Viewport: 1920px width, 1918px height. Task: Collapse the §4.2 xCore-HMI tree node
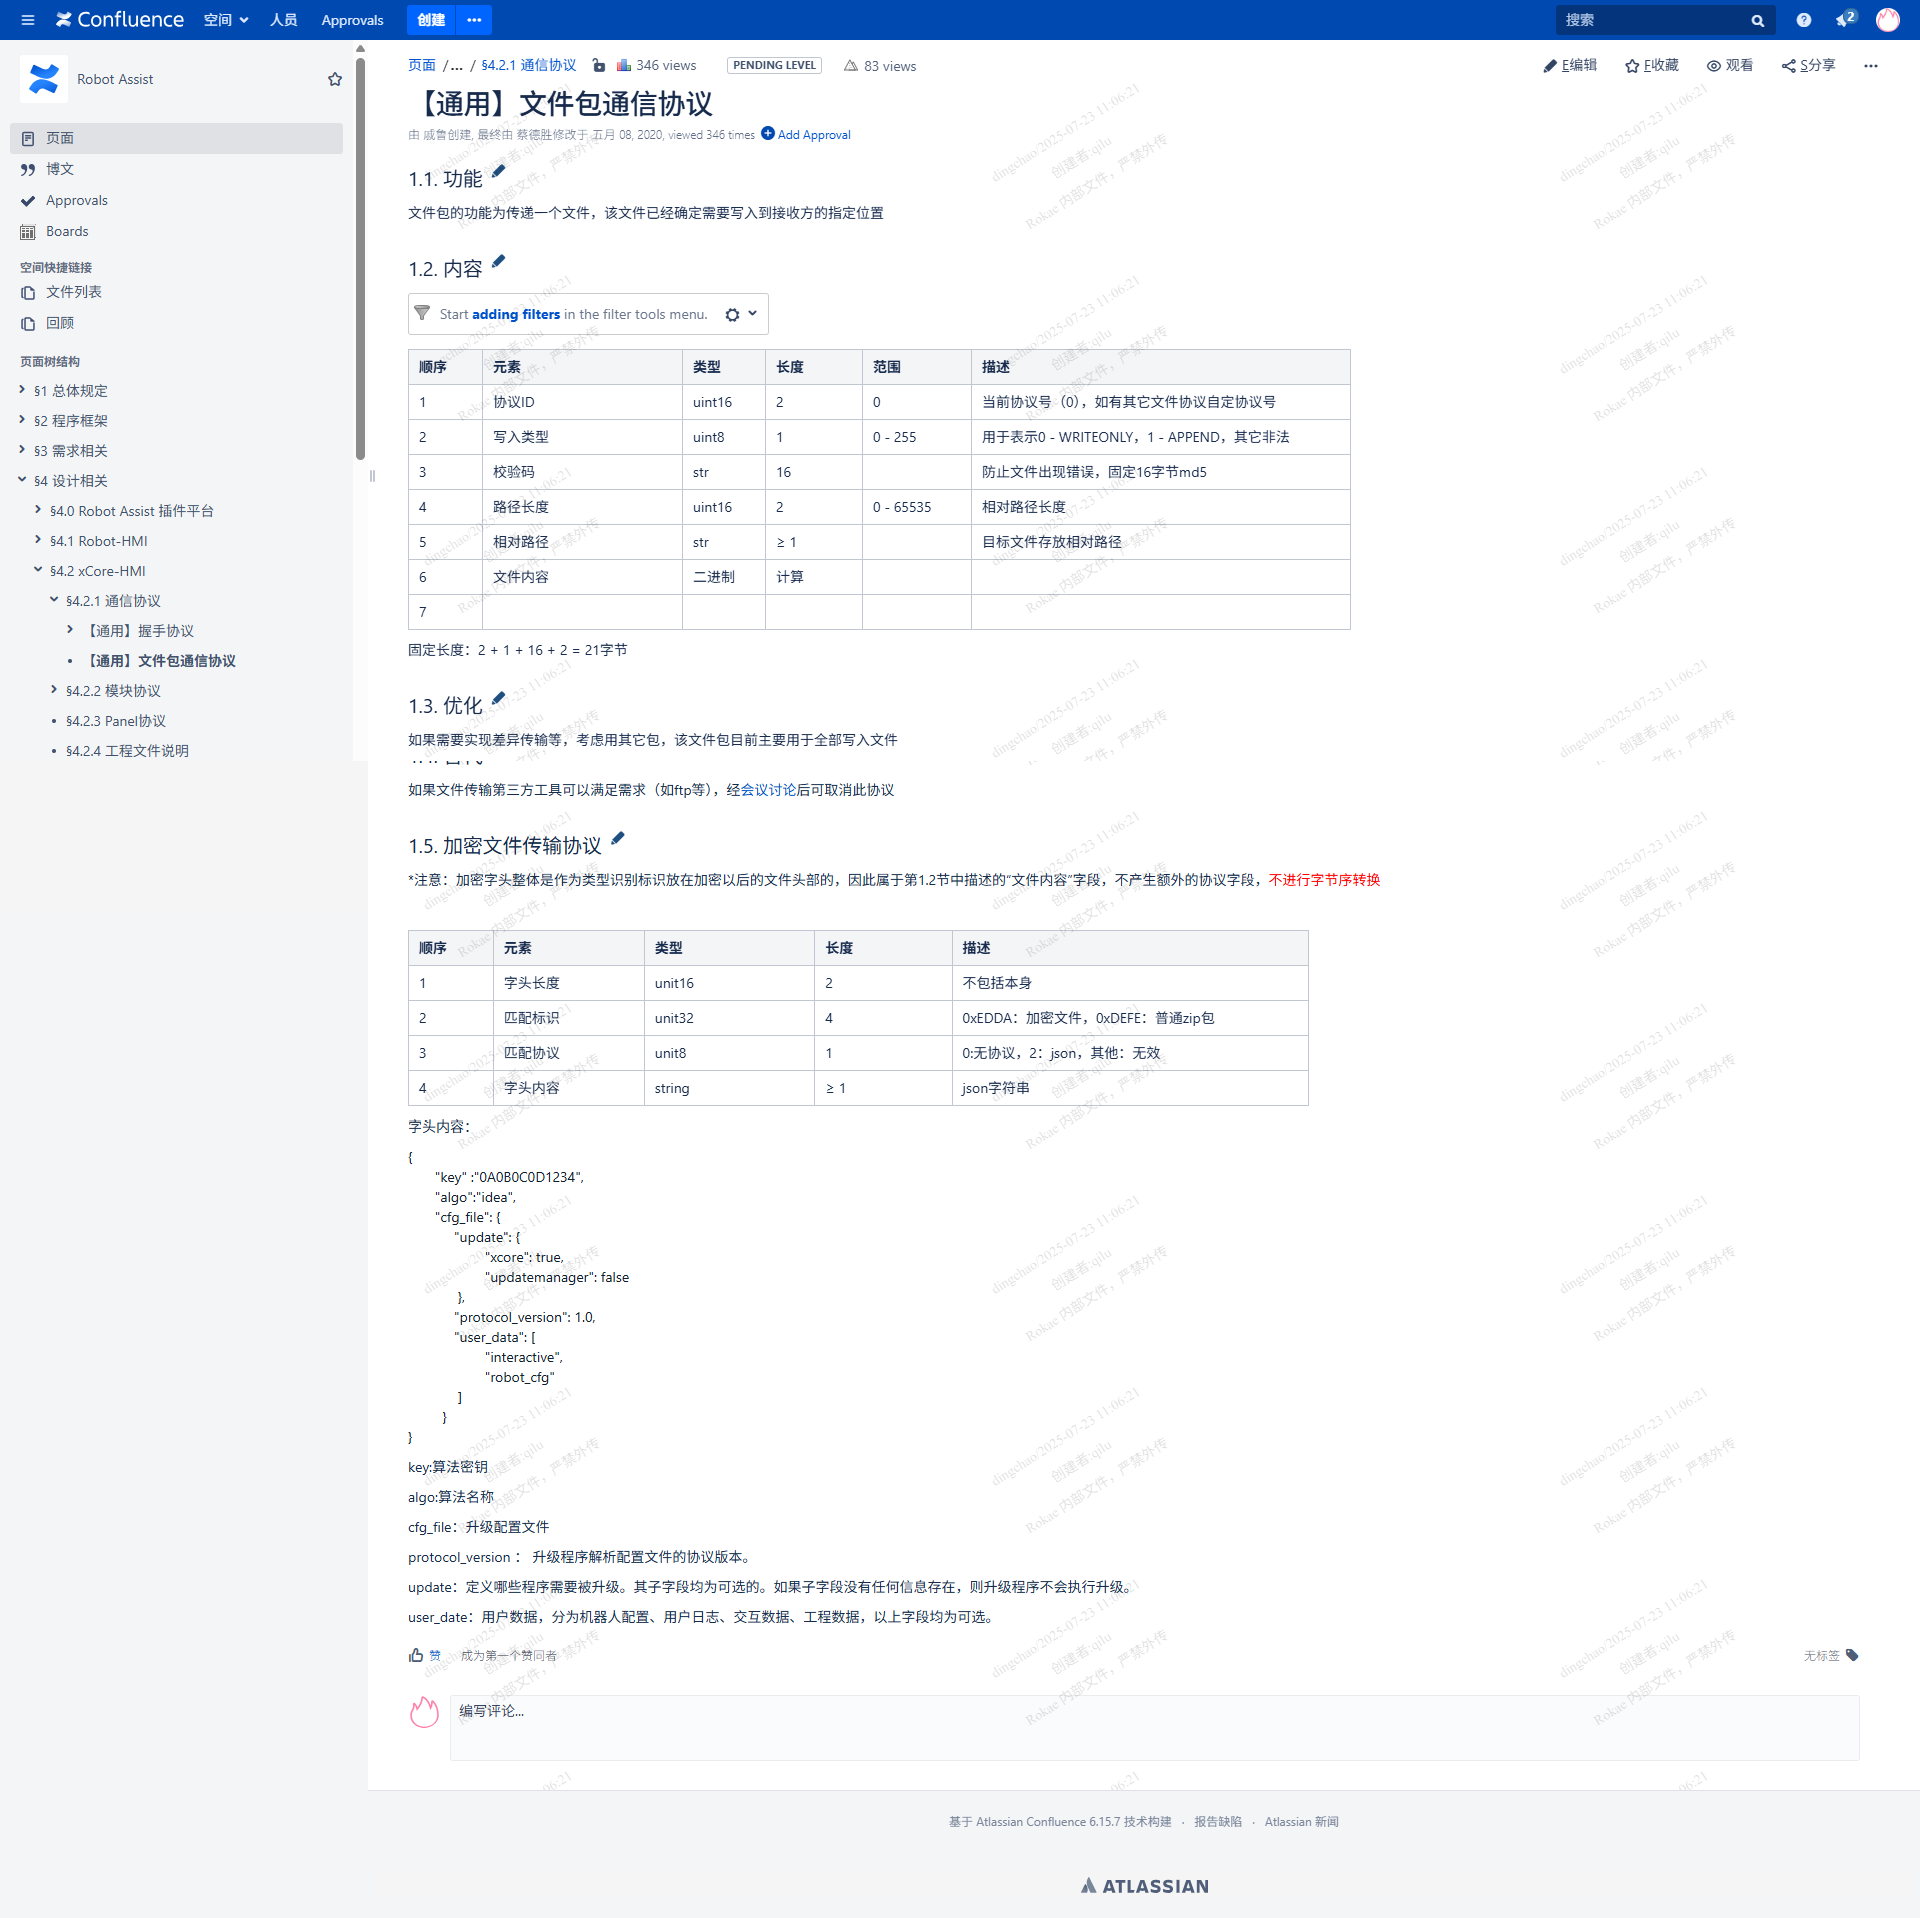[39, 570]
